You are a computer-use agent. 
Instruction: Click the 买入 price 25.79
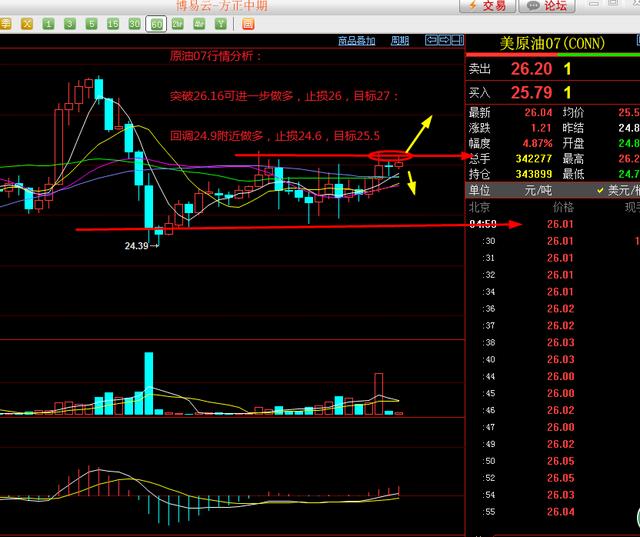point(531,92)
